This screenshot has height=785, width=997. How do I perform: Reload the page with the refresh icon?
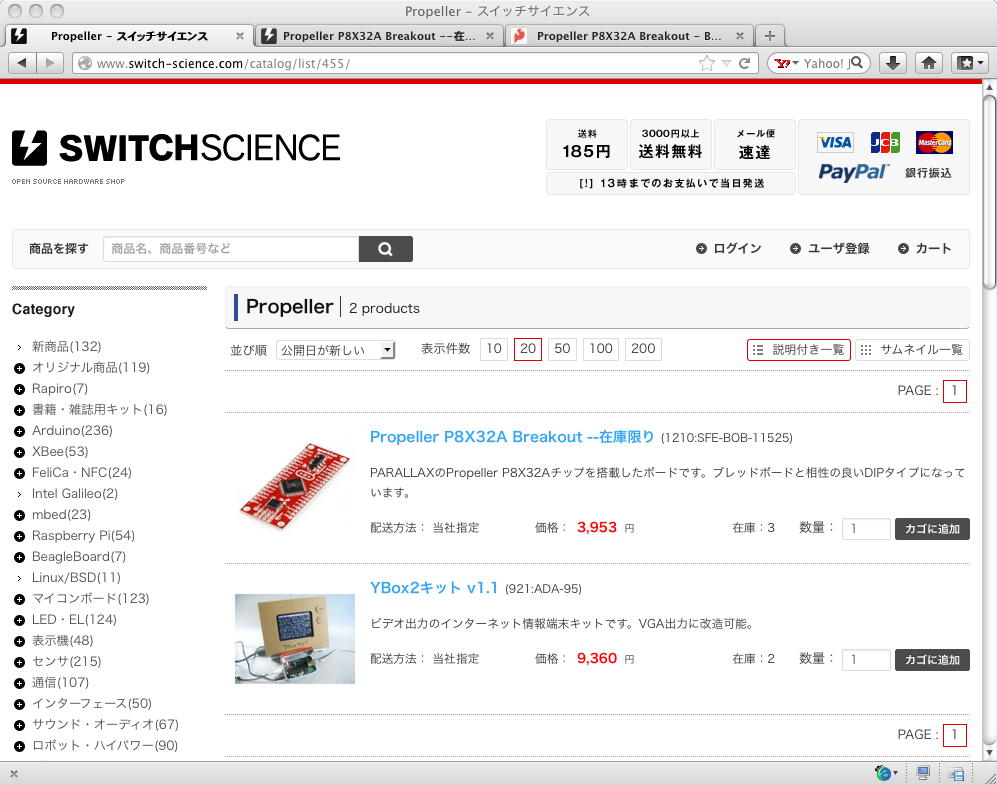744,63
